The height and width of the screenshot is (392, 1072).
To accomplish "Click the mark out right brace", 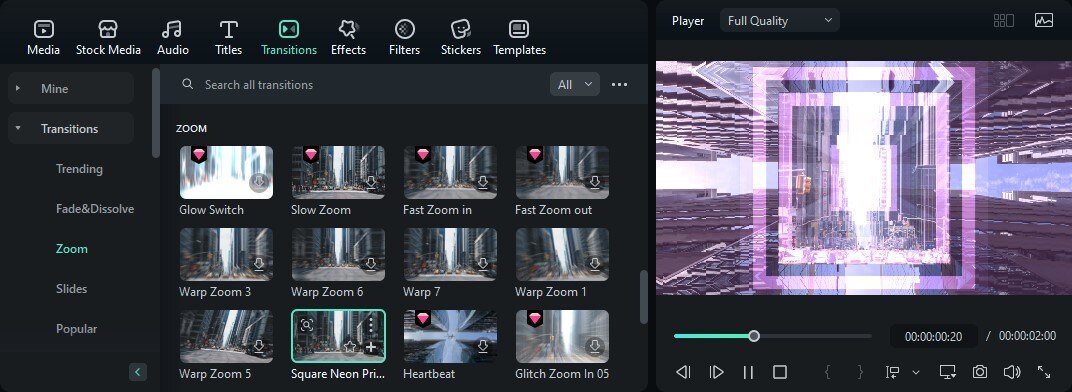I will click(x=860, y=372).
